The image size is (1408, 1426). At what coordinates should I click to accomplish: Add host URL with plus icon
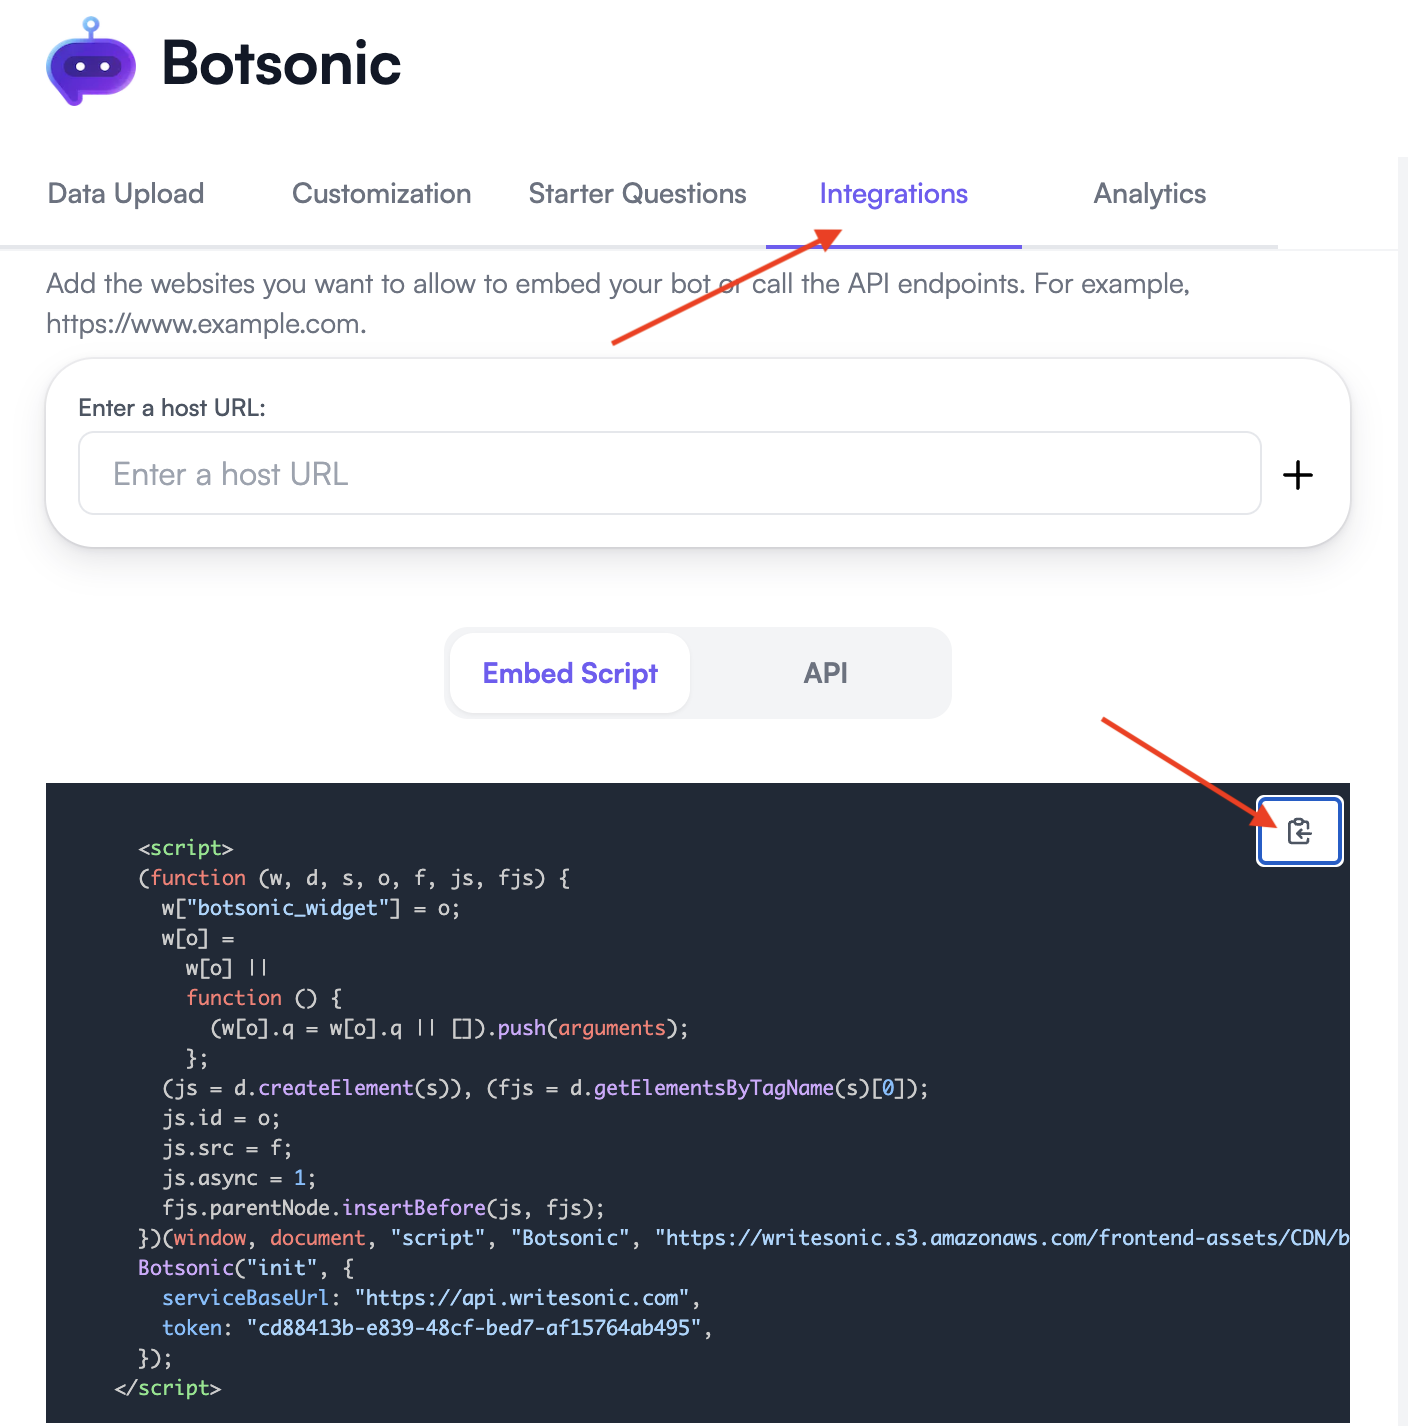pyautogui.click(x=1298, y=474)
